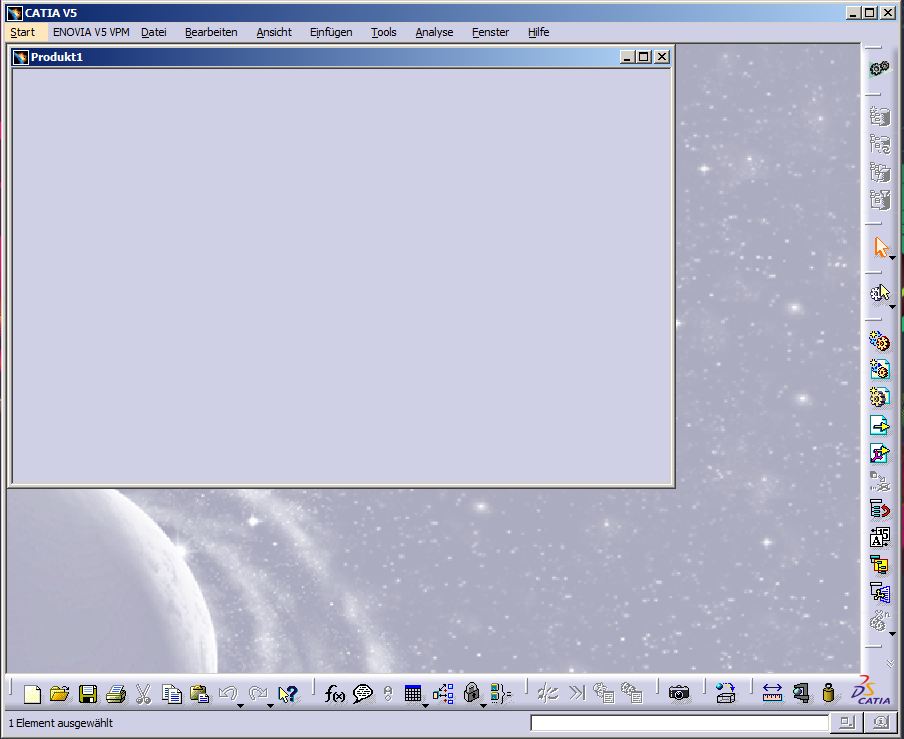Expand the Design Table dropdown arrow

[425, 706]
